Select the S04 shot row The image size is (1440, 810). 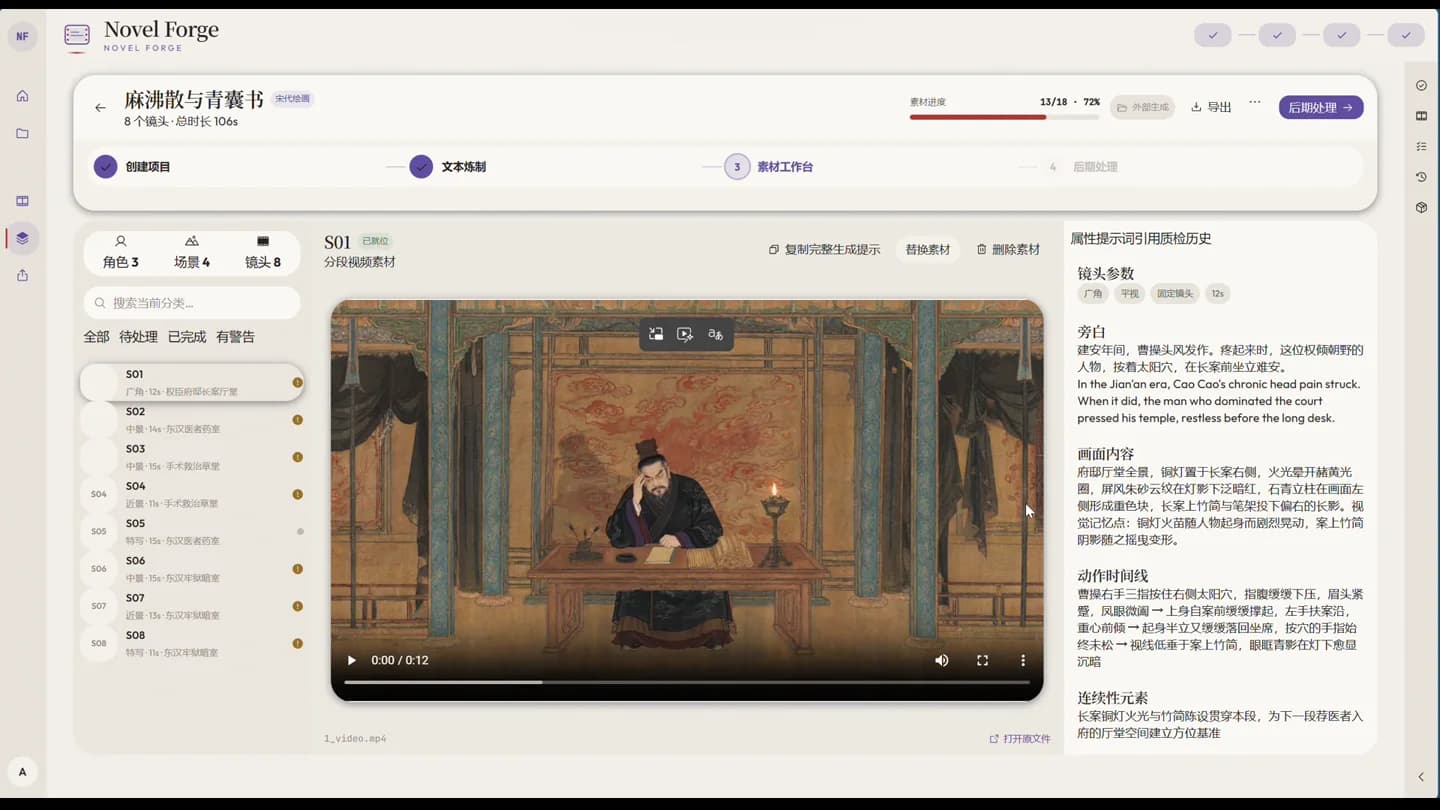(x=192, y=494)
